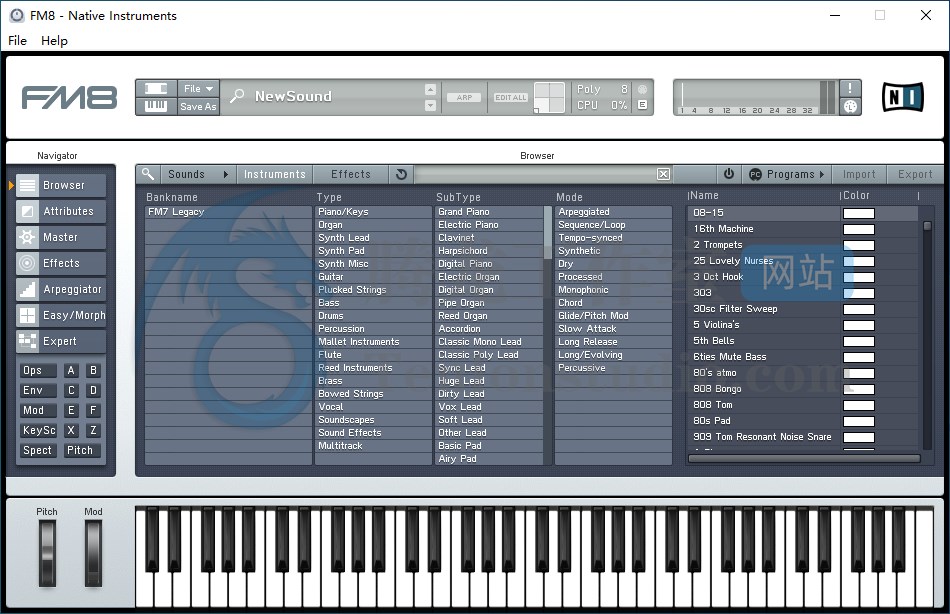Open the File menu in menu bar

pyautogui.click(x=18, y=41)
